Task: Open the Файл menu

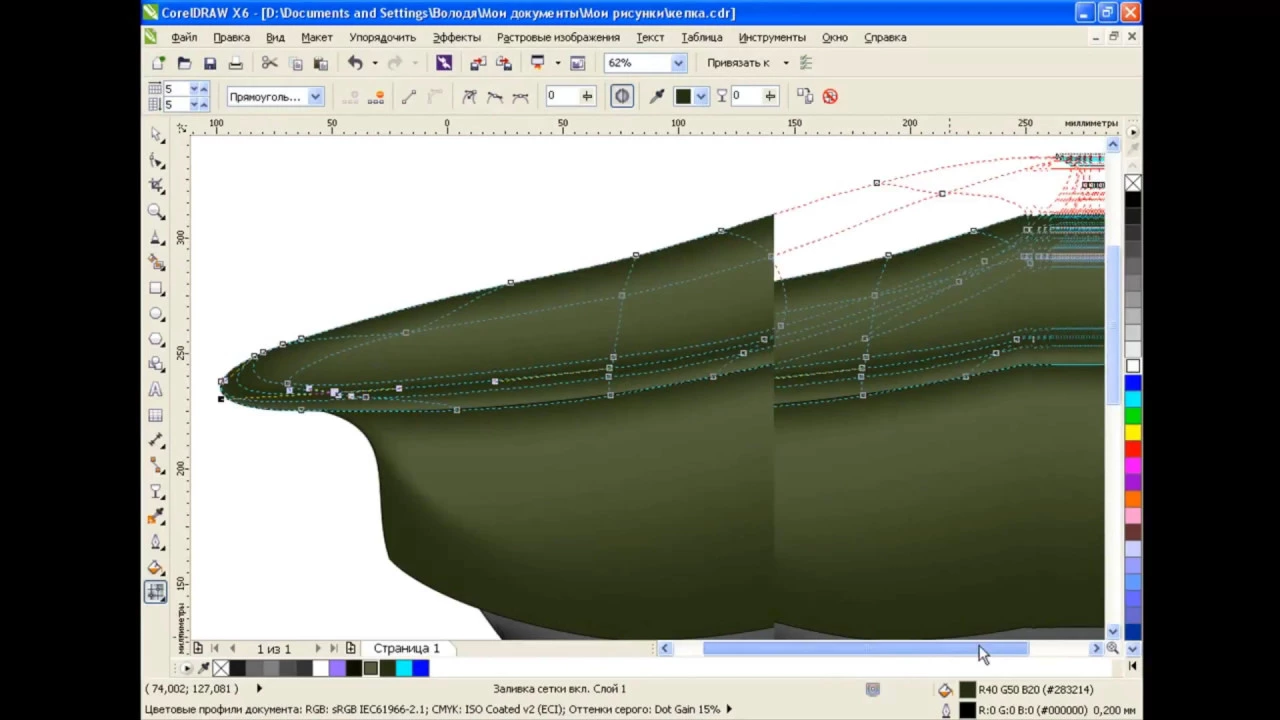Action: (x=184, y=37)
